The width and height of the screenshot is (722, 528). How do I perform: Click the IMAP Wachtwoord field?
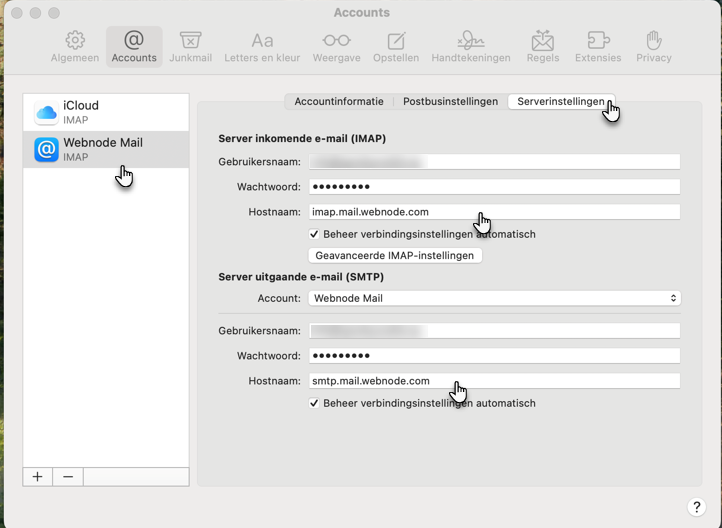pyautogui.click(x=495, y=186)
